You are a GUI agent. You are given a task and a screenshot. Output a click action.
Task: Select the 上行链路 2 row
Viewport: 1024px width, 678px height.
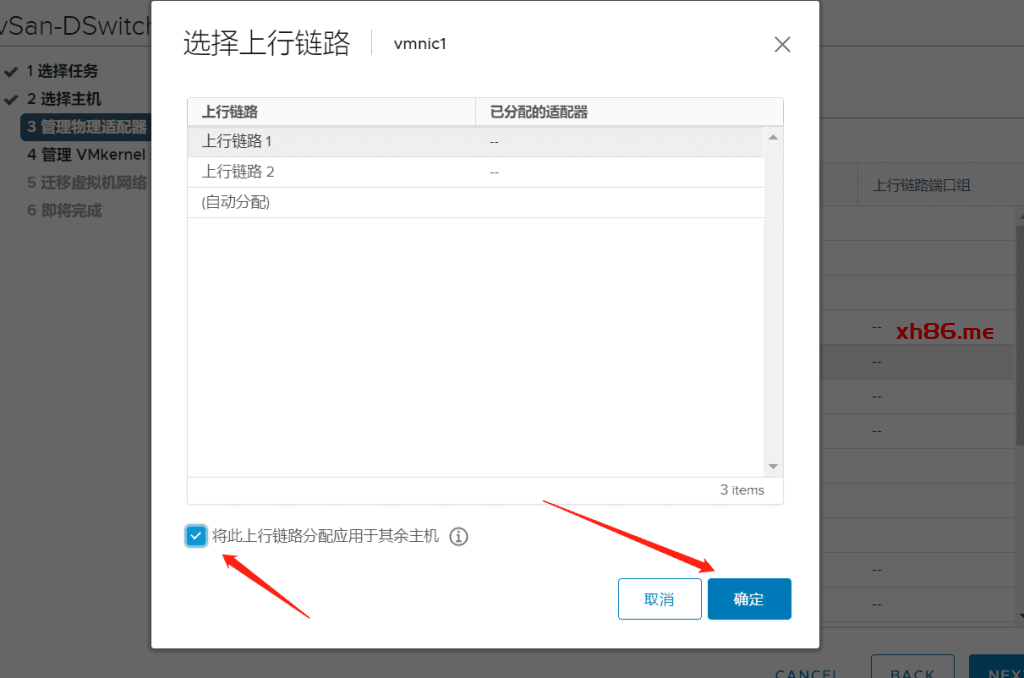click(475, 172)
